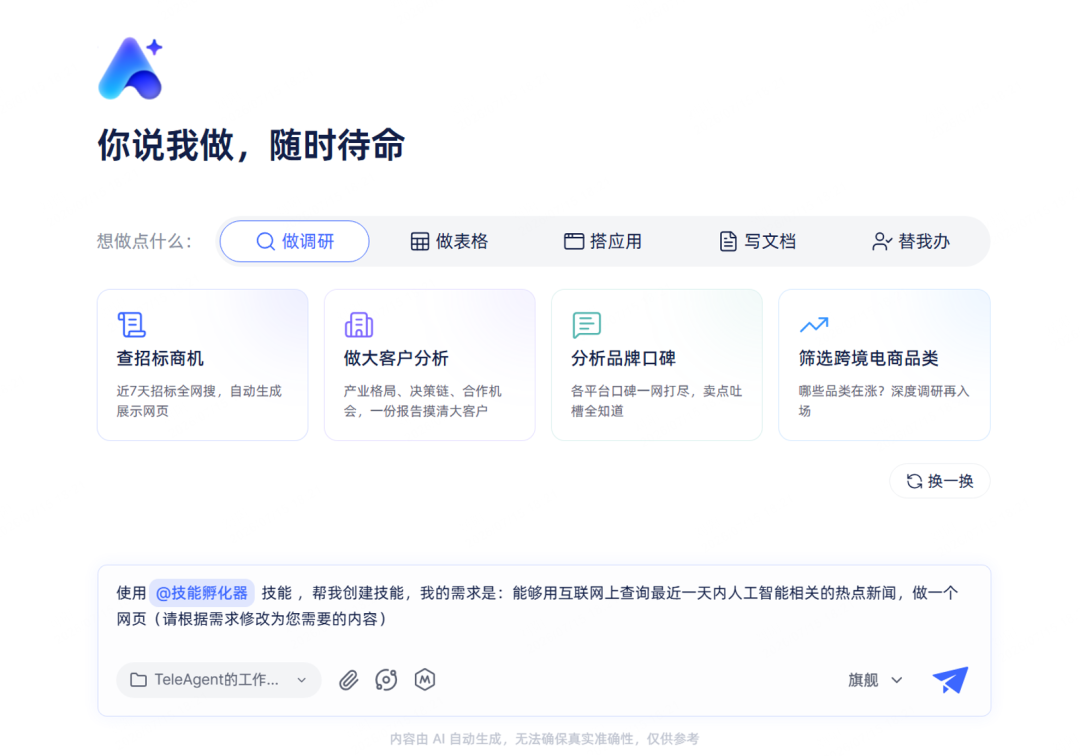1080x756 pixels.
Task: Click the folder icon beside TeleAgent的工作
Action: click(138, 680)
